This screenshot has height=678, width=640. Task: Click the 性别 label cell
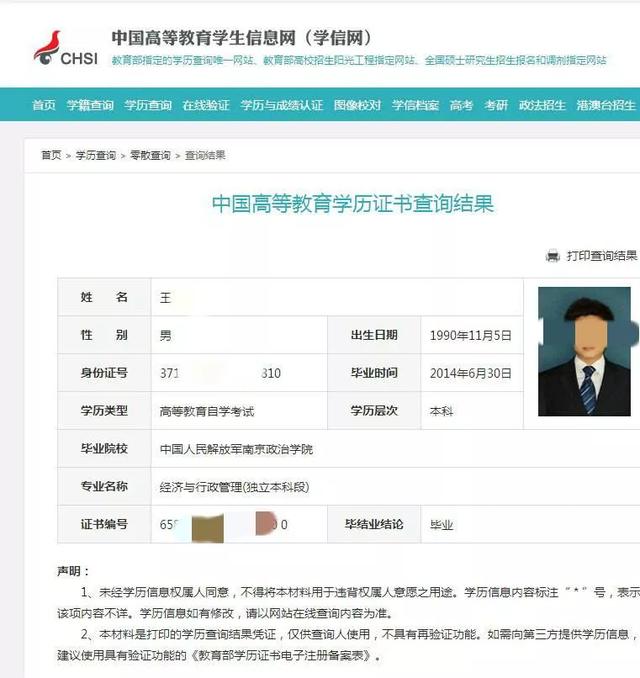[x=104, y=335]
